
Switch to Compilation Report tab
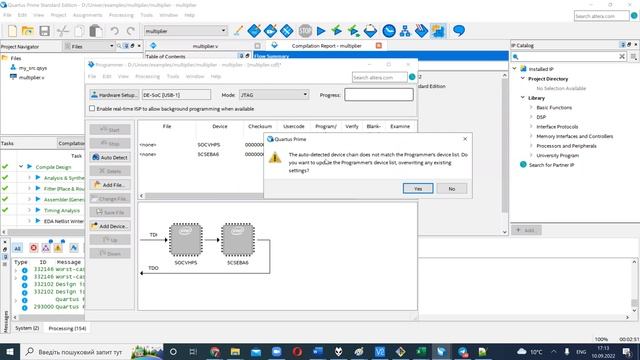pos(327,46)
